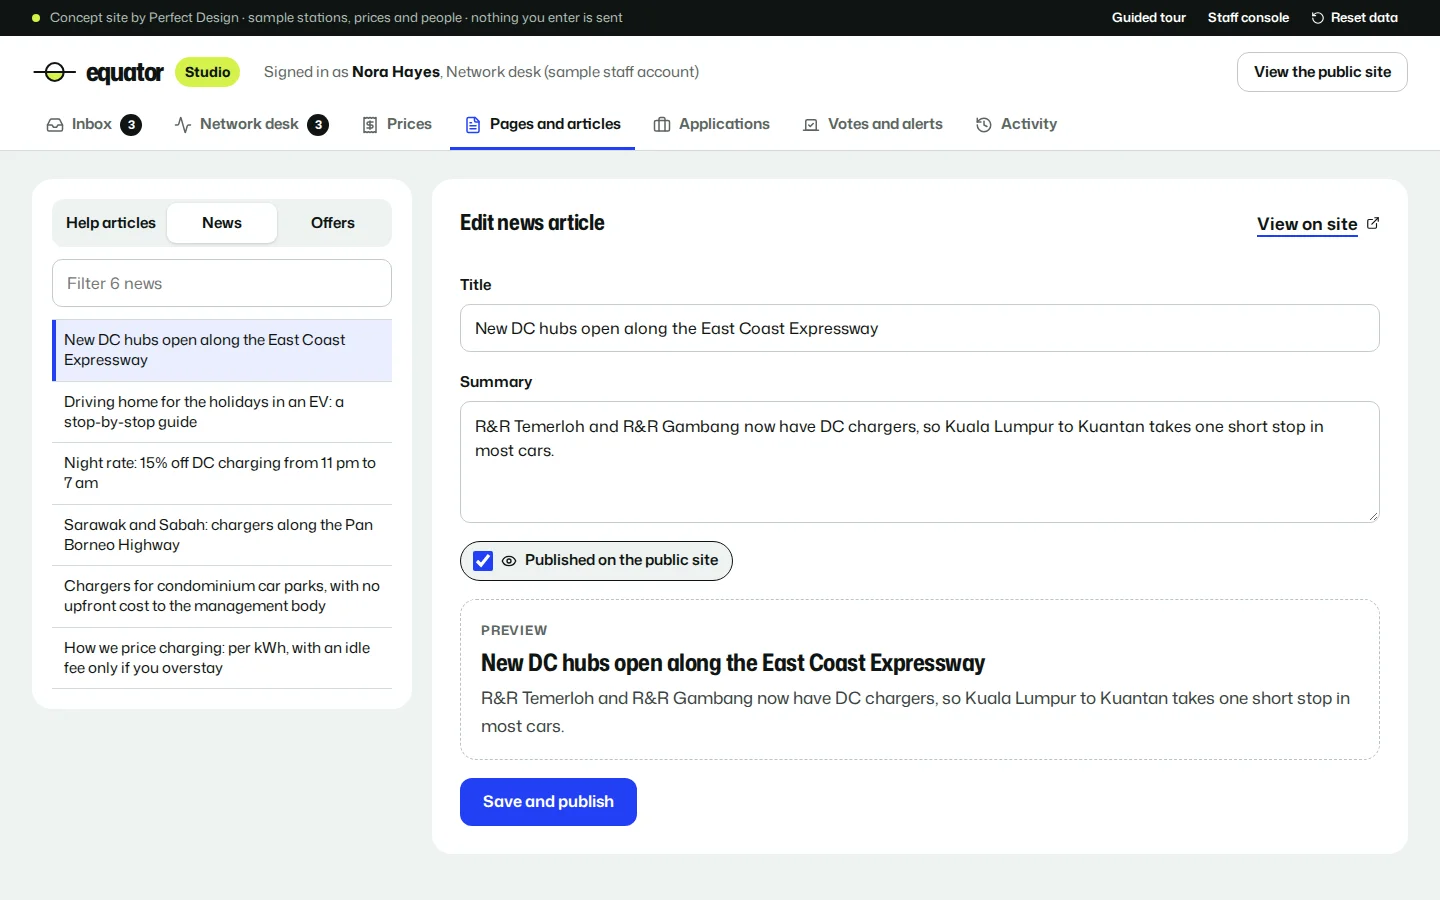The width and height of the screenshot is (1440, 900).
Task: Select 'How we price charging' news item
Action: click(x=222, y=658)
